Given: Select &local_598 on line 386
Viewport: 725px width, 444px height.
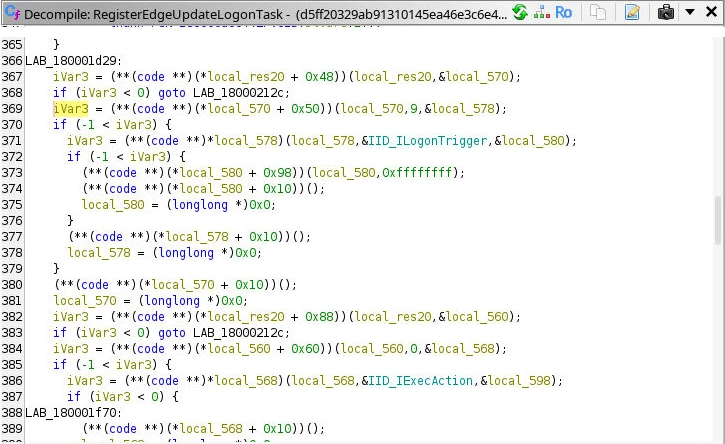Looking at the screenshot, I should click(x=516, y=381).
